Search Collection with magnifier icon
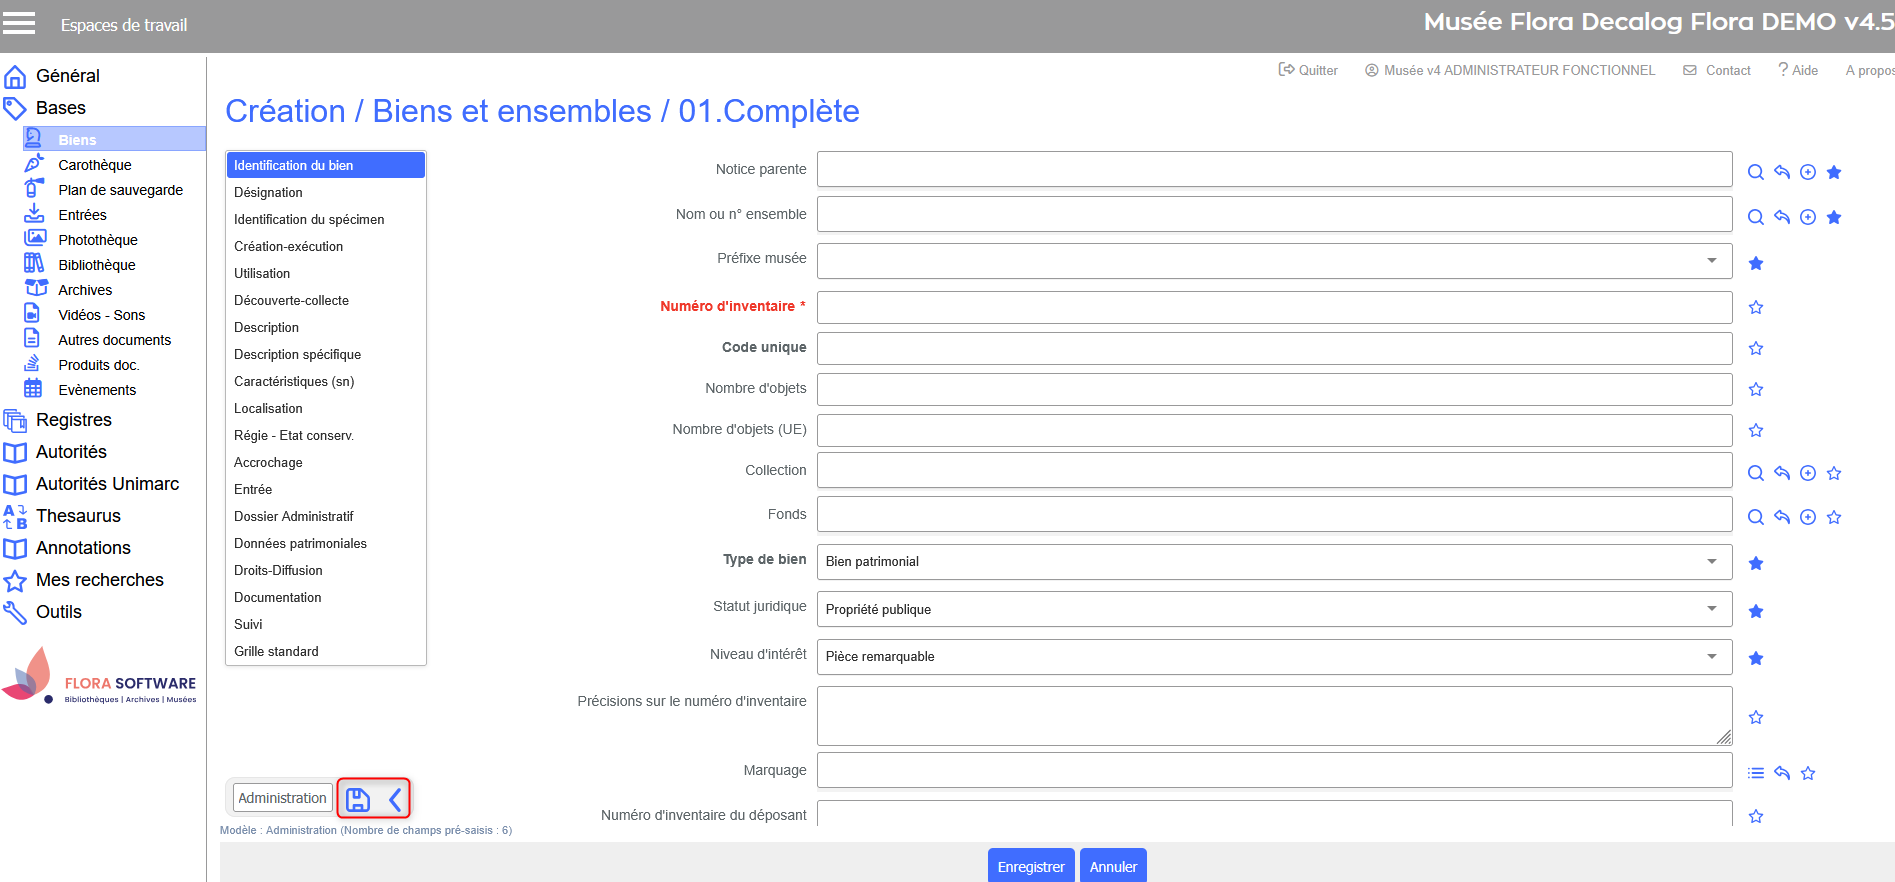1895x882 pixels. point(1755,473)
